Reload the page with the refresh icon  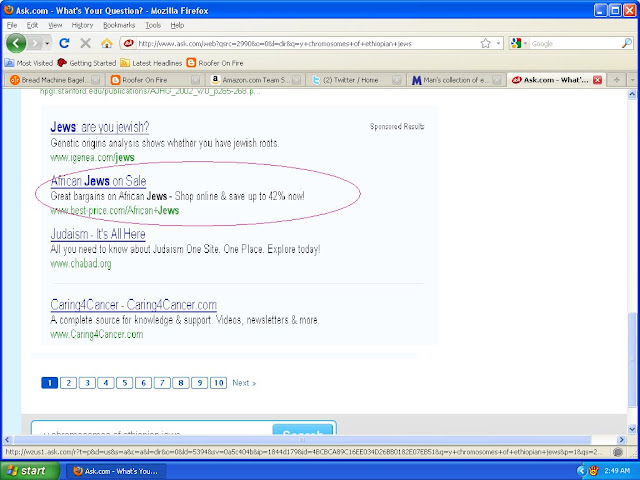tap(64, 43)
